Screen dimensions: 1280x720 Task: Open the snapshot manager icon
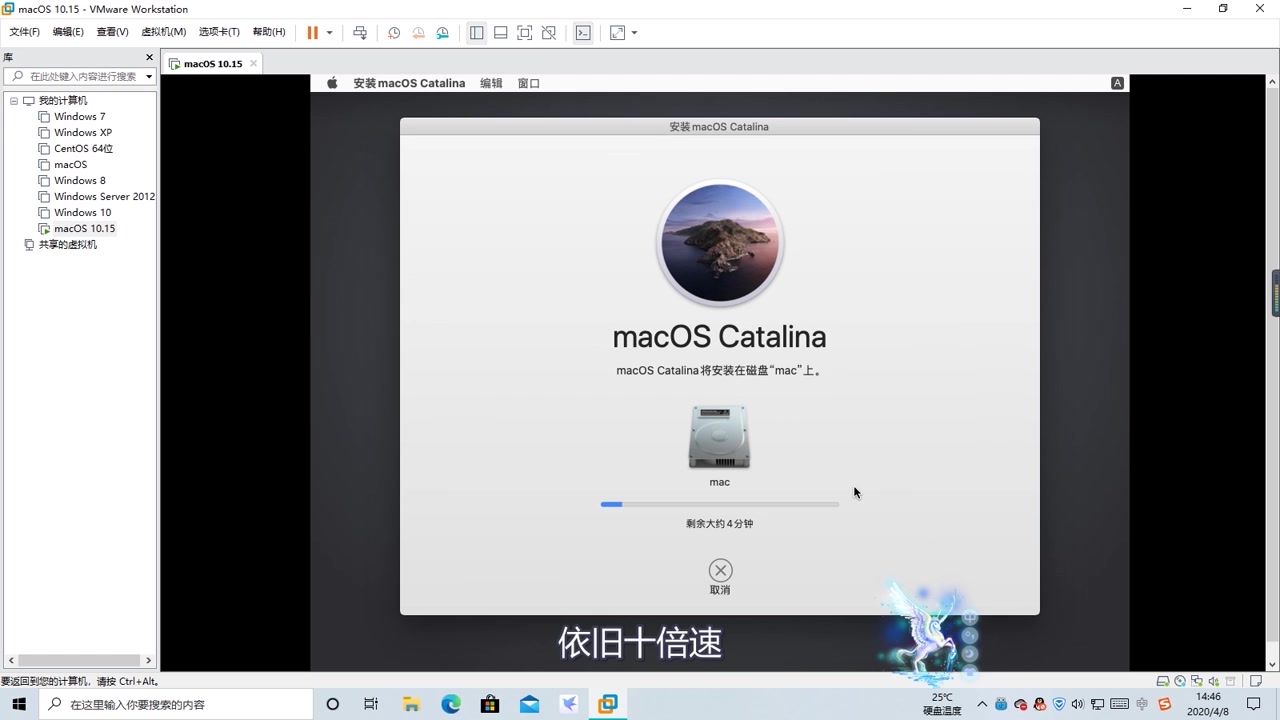click(x=442, y=32)
